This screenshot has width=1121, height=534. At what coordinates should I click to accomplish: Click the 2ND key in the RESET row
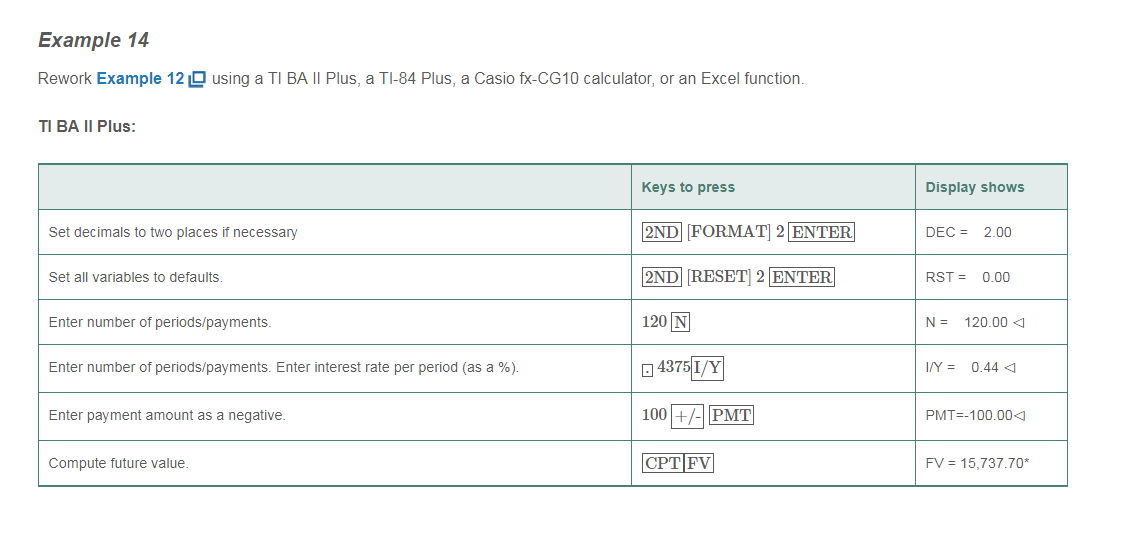click(661, 277)
